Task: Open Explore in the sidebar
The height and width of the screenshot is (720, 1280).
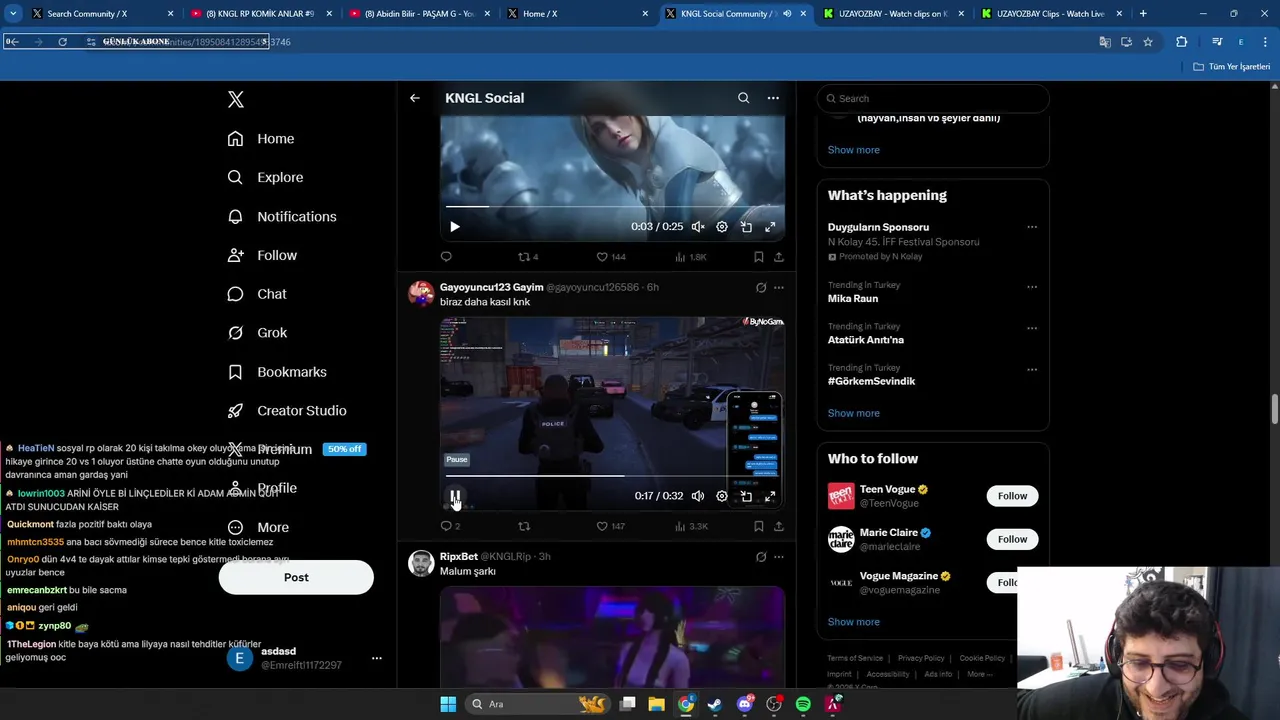Action: tap(265, 177)
